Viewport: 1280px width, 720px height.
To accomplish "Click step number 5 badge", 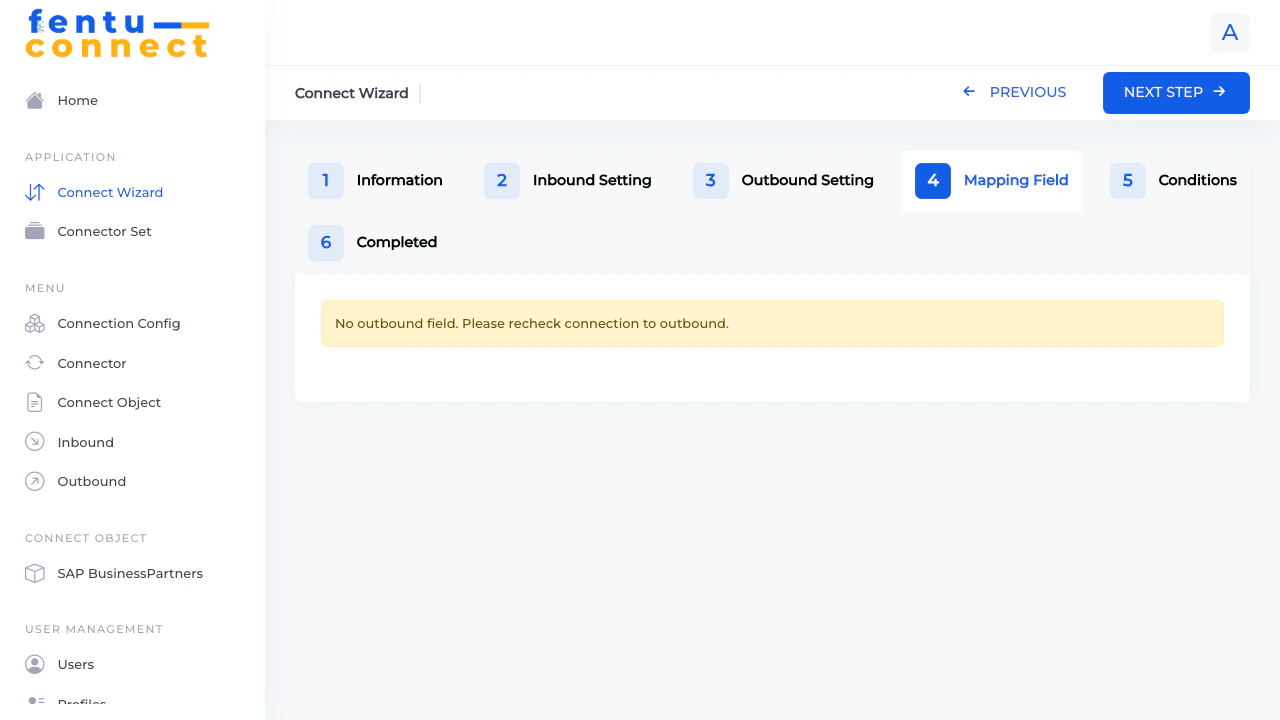I will 1128,181.
